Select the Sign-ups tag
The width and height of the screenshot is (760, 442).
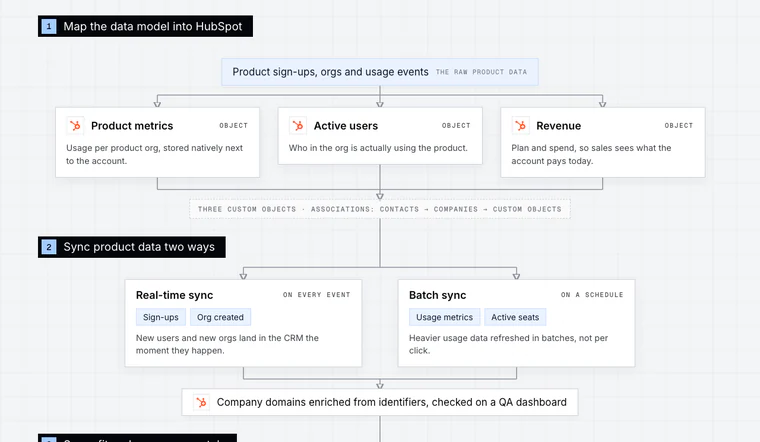161,317
